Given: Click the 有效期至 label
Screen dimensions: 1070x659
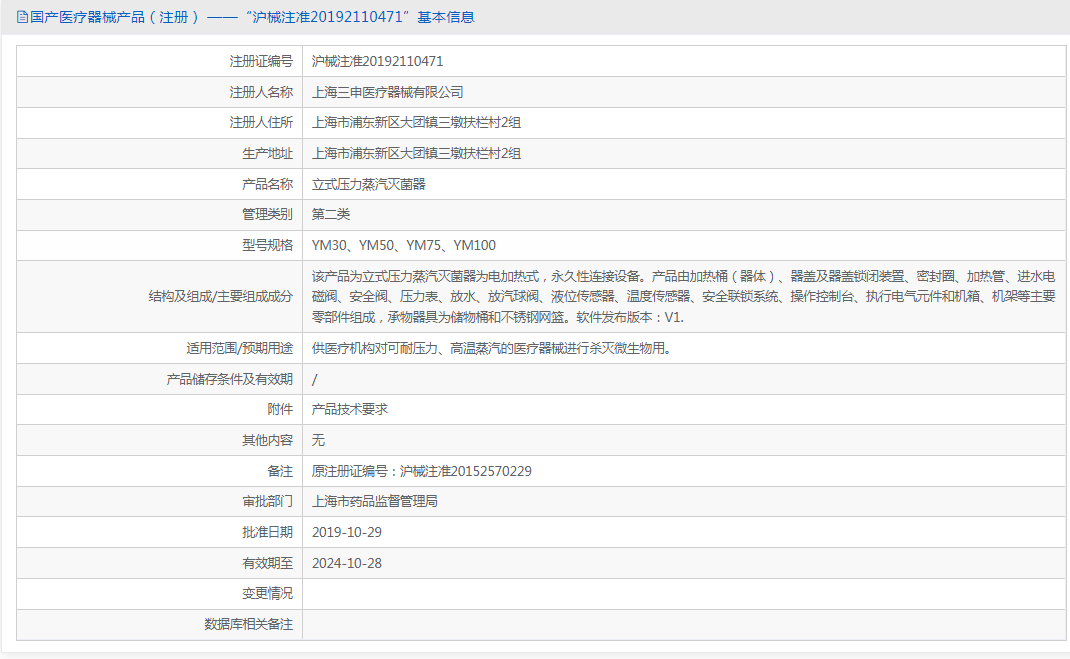Looking at the screenshot, I should pyautogui.click(x=268, y=563).
